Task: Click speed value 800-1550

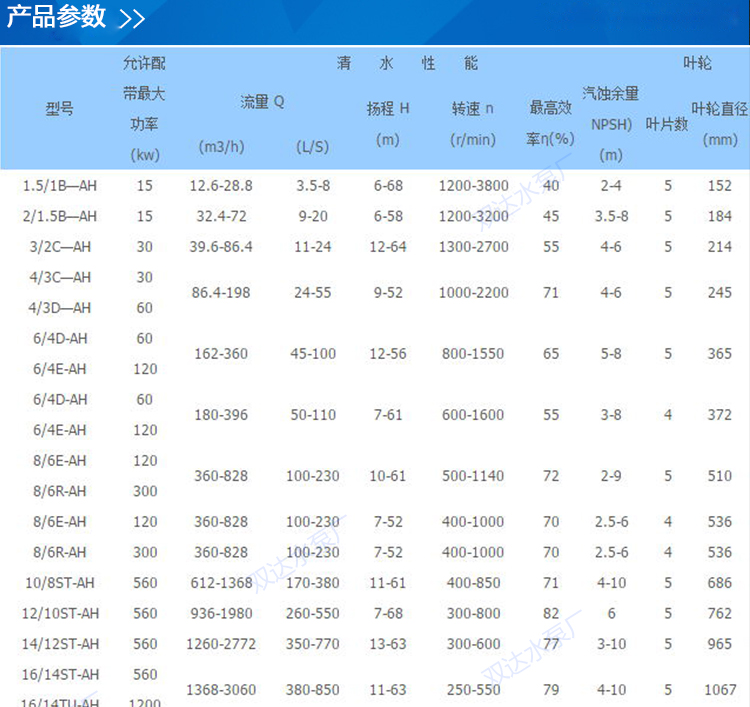Action: click(x=473, y=354)
